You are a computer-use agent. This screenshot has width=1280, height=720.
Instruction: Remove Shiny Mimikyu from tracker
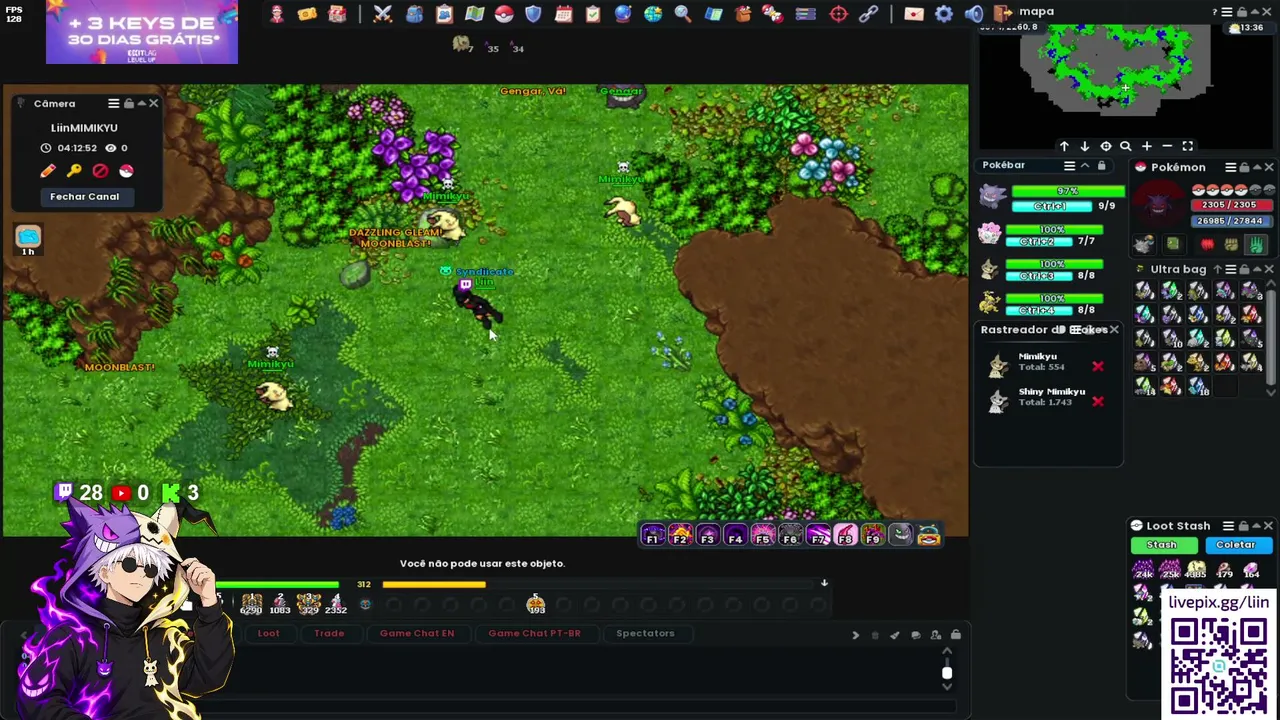click(x=1097, y=401)
